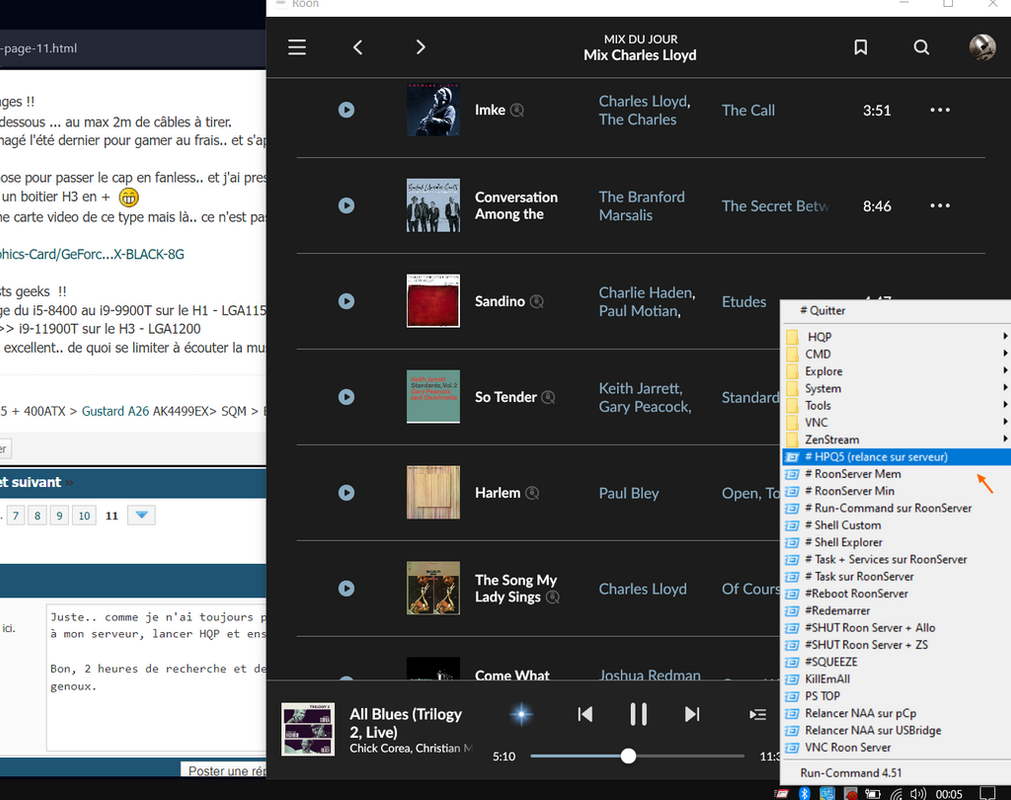Image resolution: width=1011 pixels, height=800 pixels.
Task: Play Conversation Among the track
Action: [x=346, y=205]
